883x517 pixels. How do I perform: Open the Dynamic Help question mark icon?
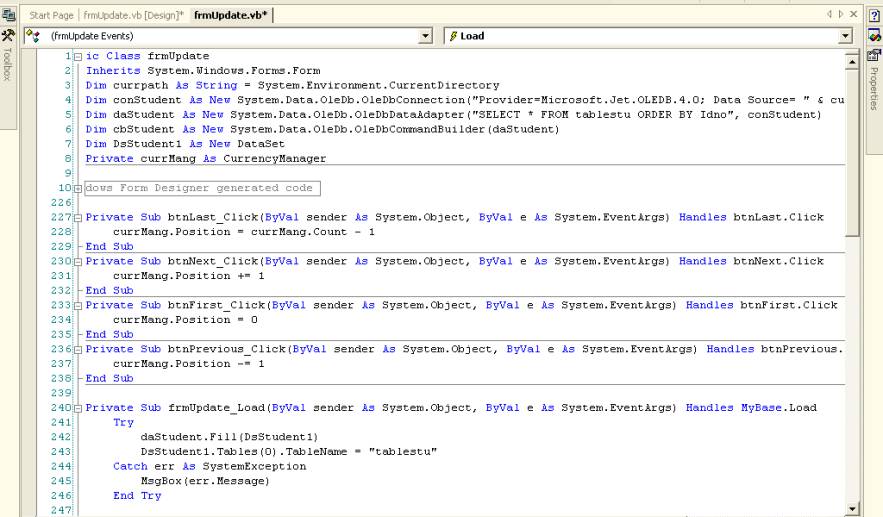coord(874,16)
